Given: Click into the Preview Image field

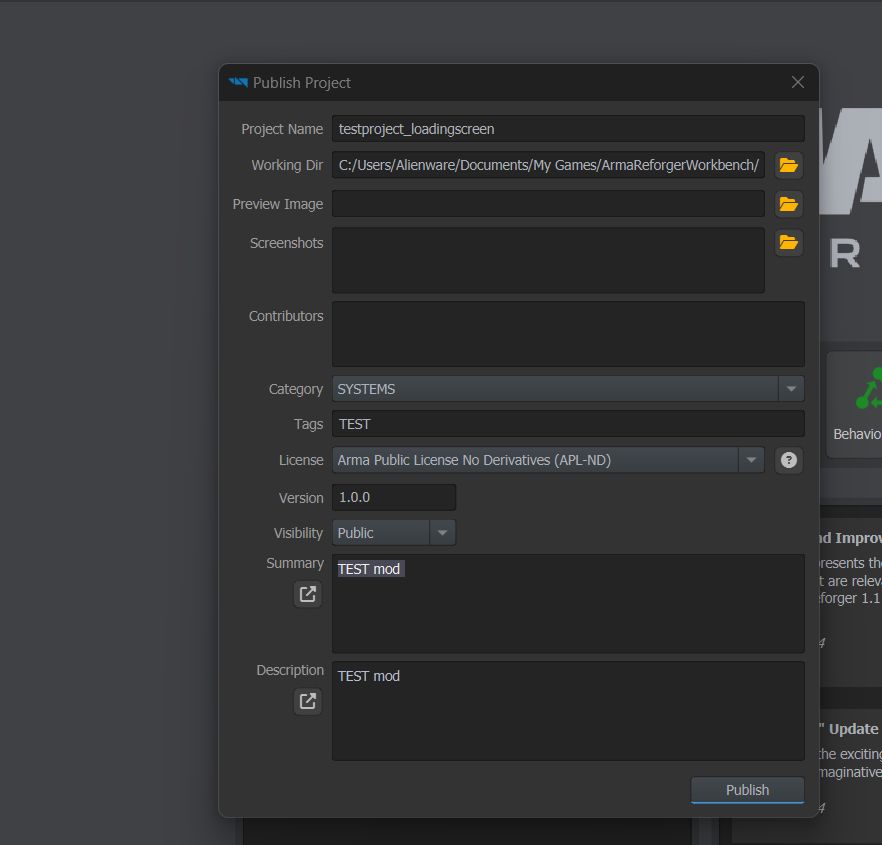Looking at the screenshot, I should pos(548,204).
